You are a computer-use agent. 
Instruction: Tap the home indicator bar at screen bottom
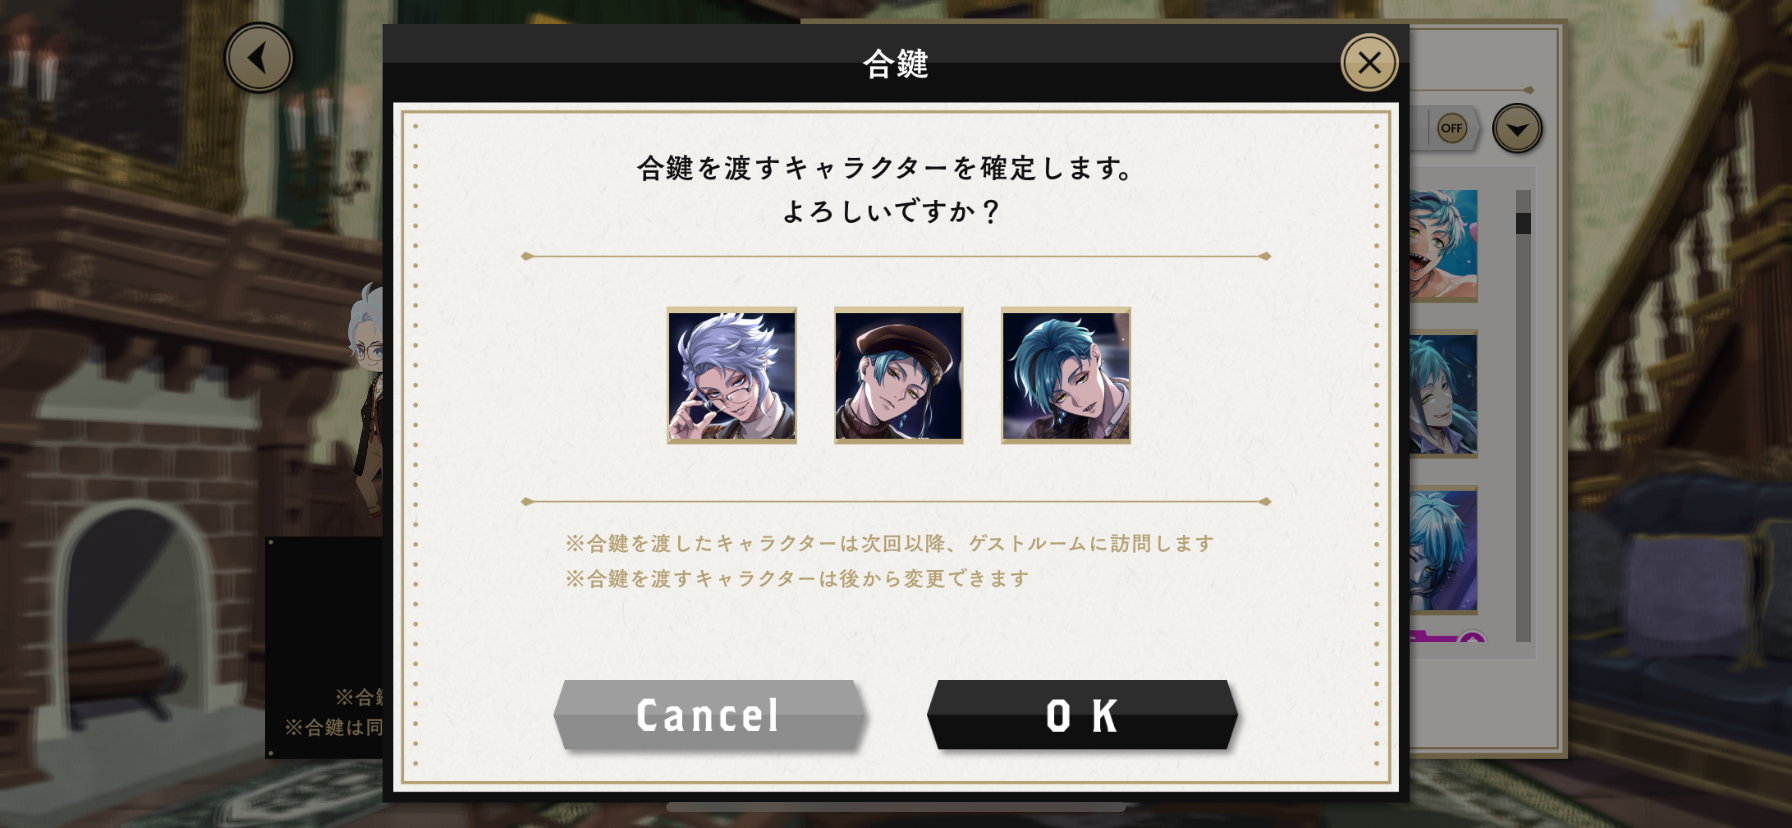[x=896, y=807]
